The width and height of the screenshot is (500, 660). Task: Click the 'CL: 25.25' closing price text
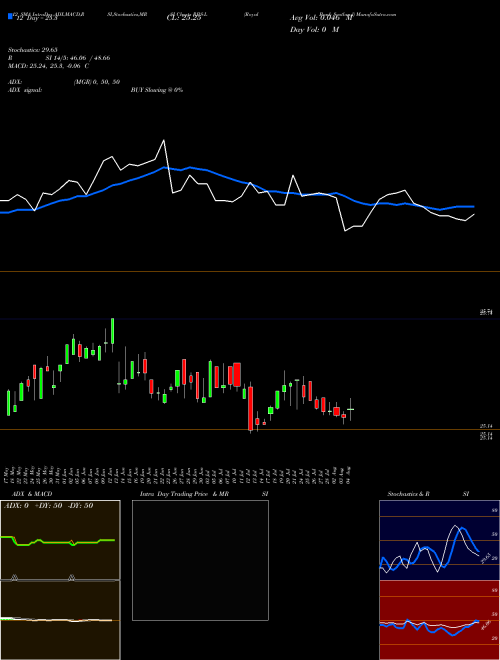[184, 19]
